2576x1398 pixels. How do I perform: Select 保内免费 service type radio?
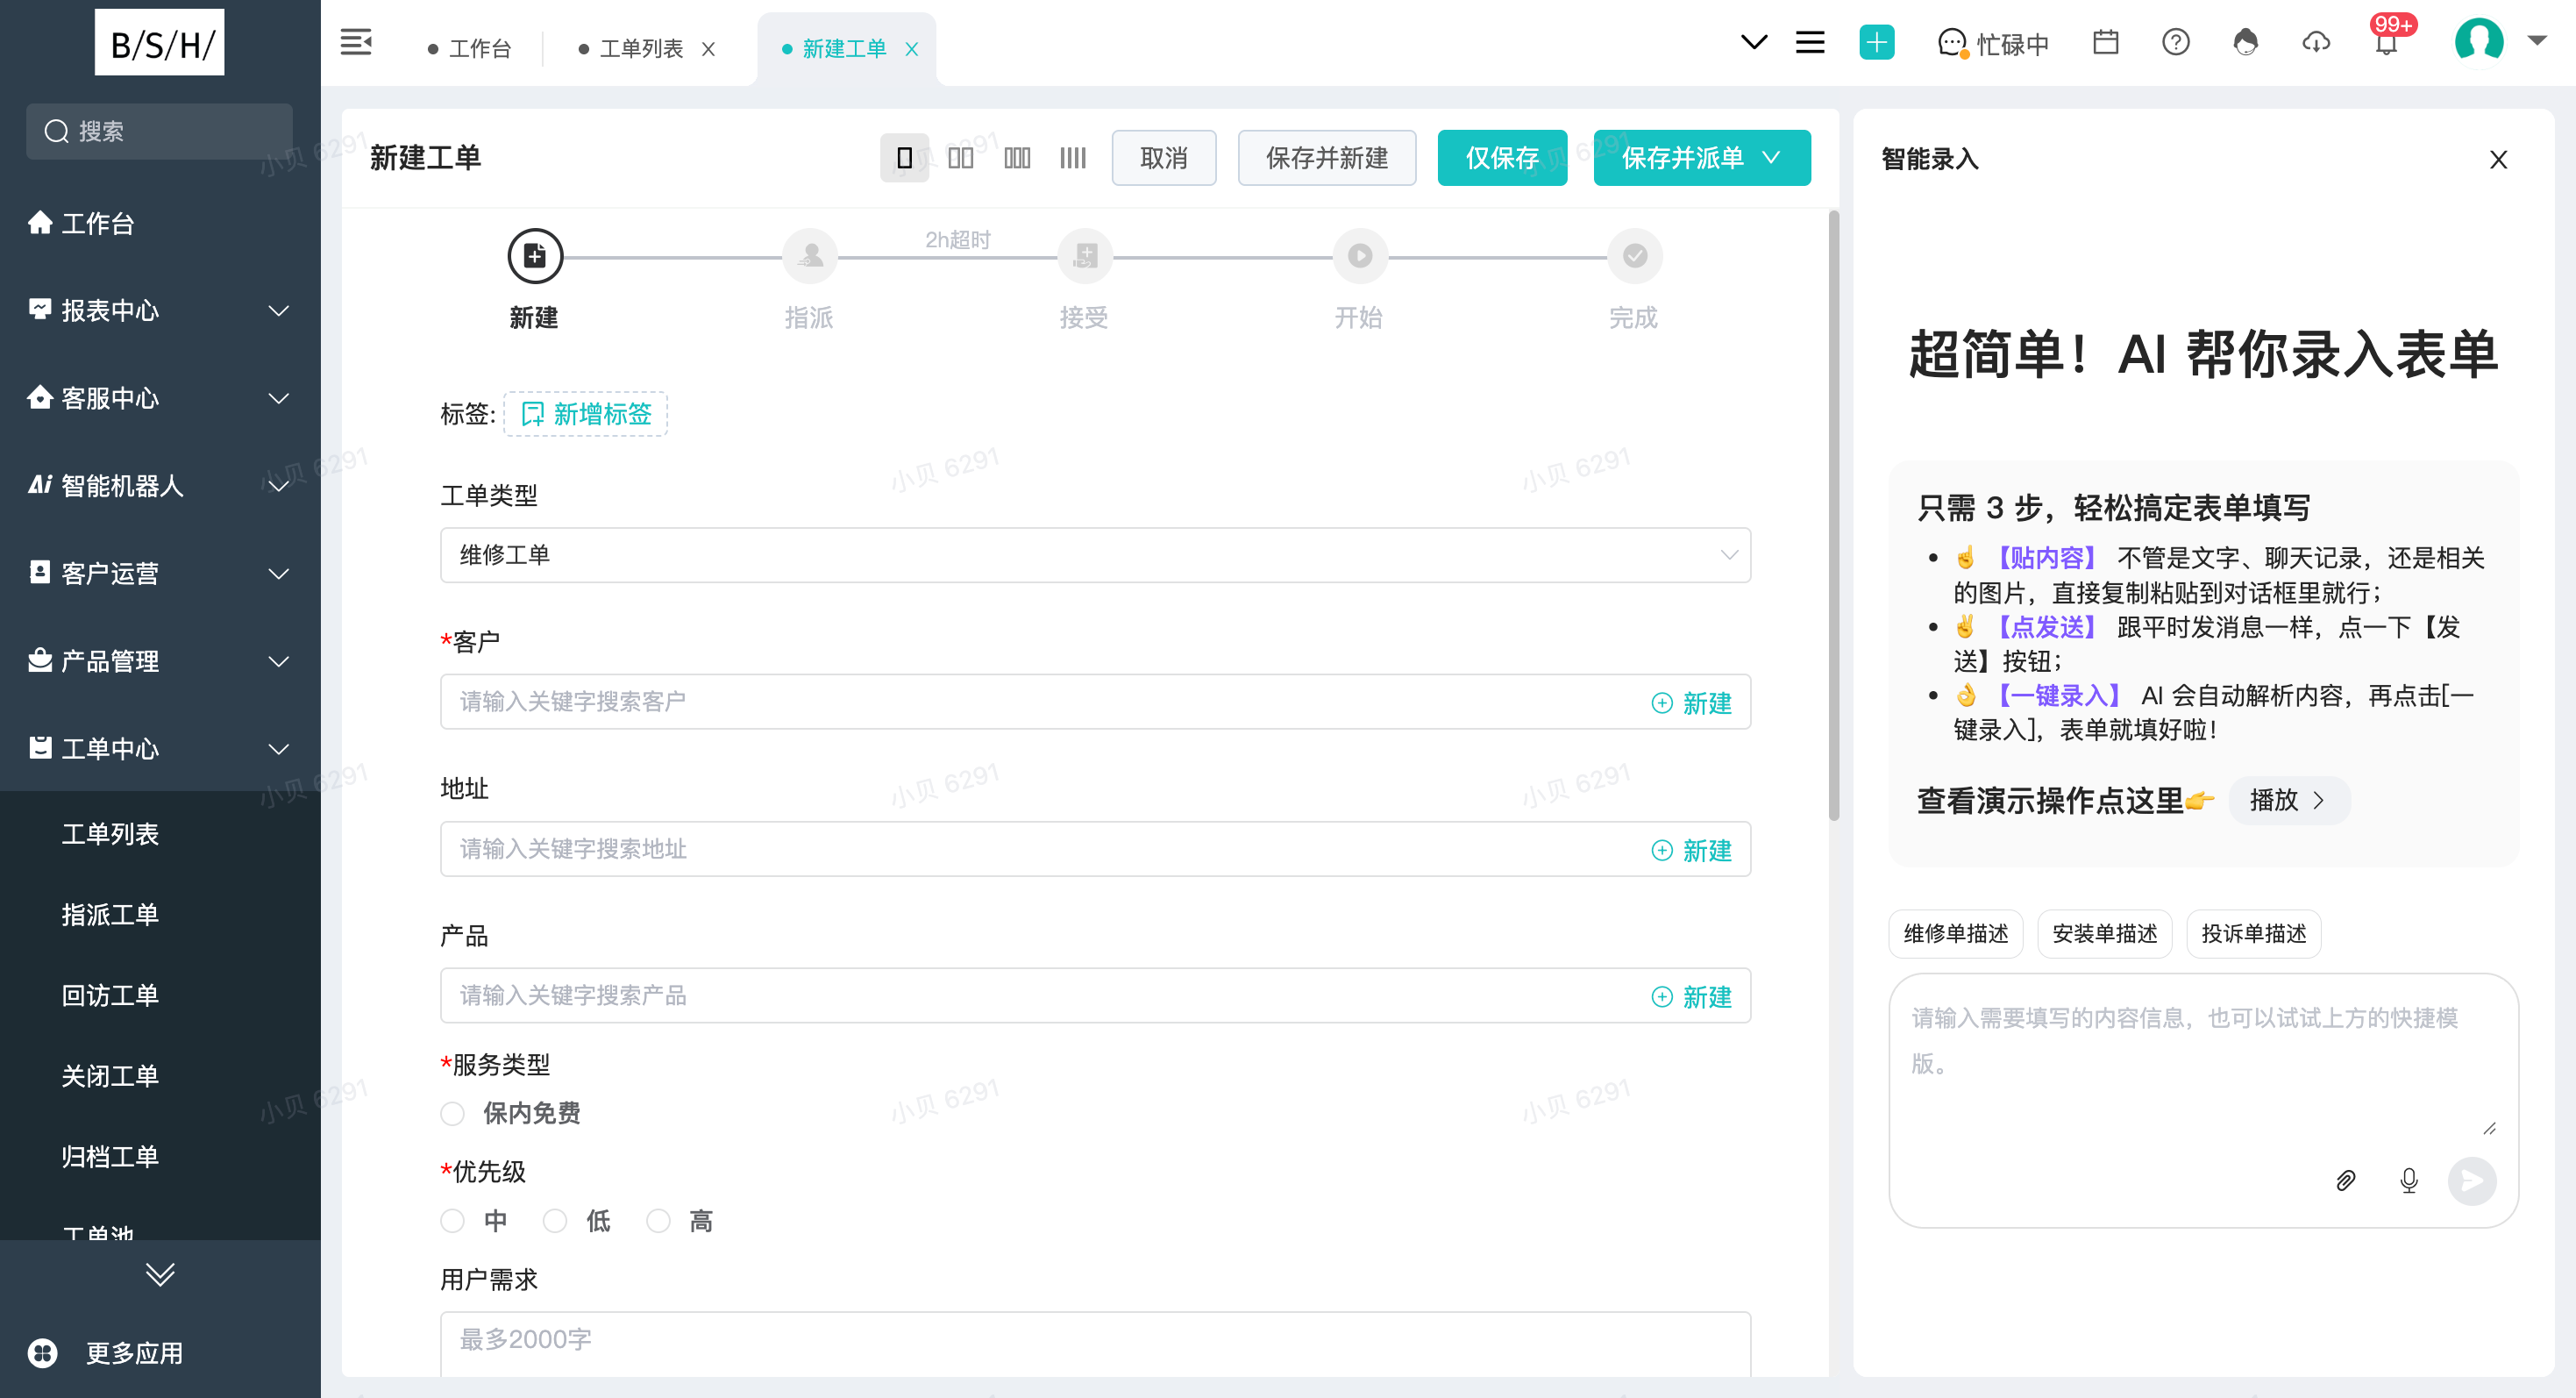pos(452,1113)
